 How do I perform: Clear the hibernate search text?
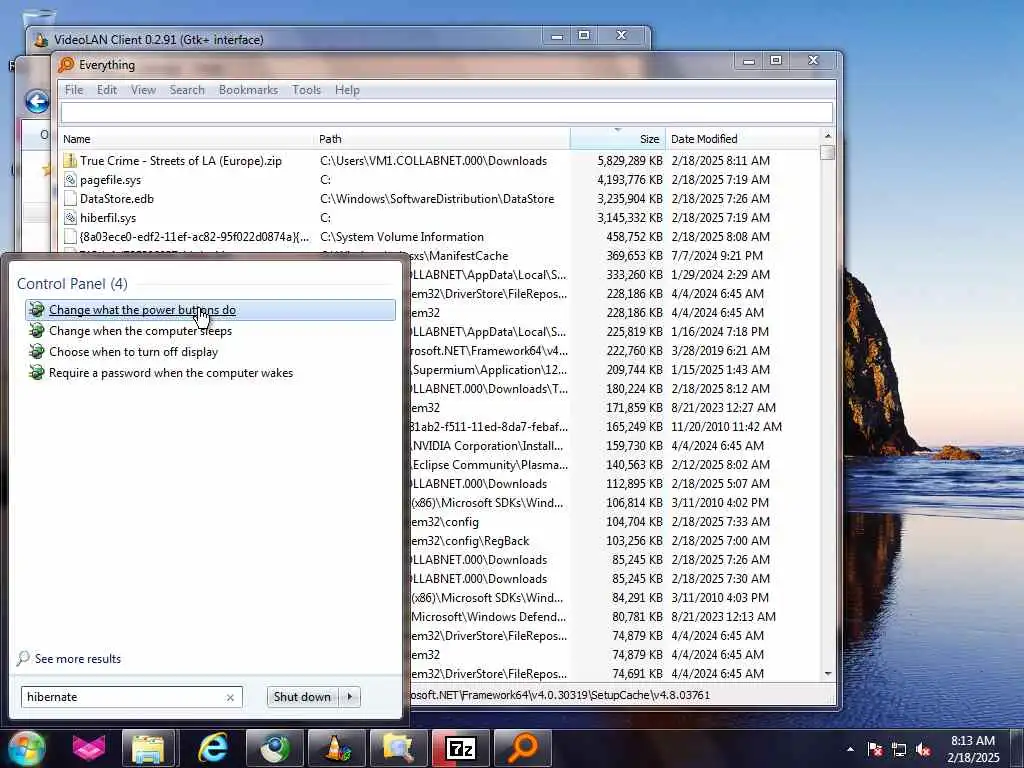click(x=230, y=697)
